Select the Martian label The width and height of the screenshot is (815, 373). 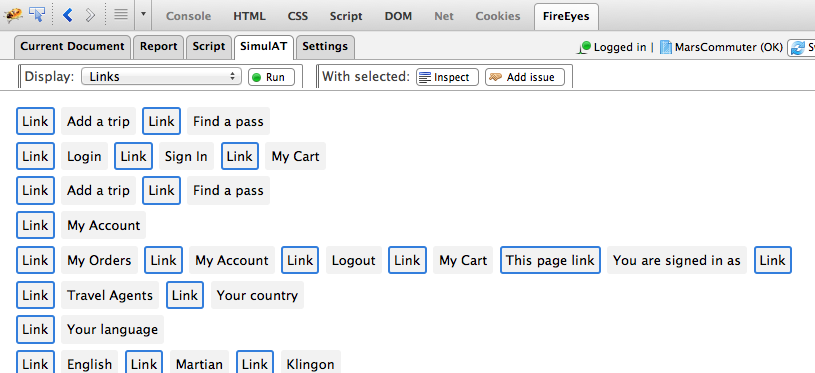point(199,363)
